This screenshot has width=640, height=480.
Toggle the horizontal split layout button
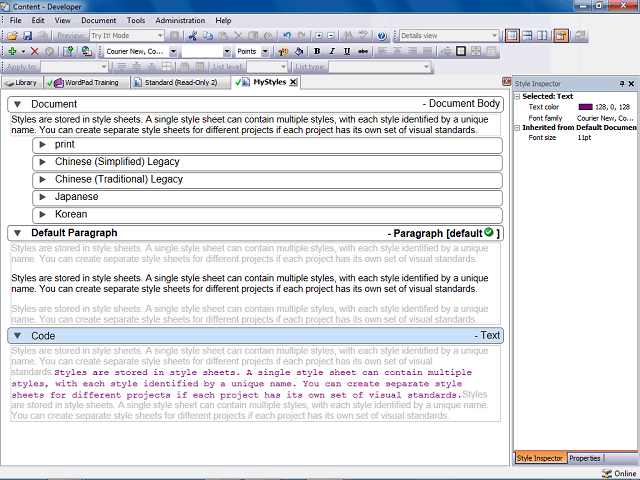click(527, 36)
